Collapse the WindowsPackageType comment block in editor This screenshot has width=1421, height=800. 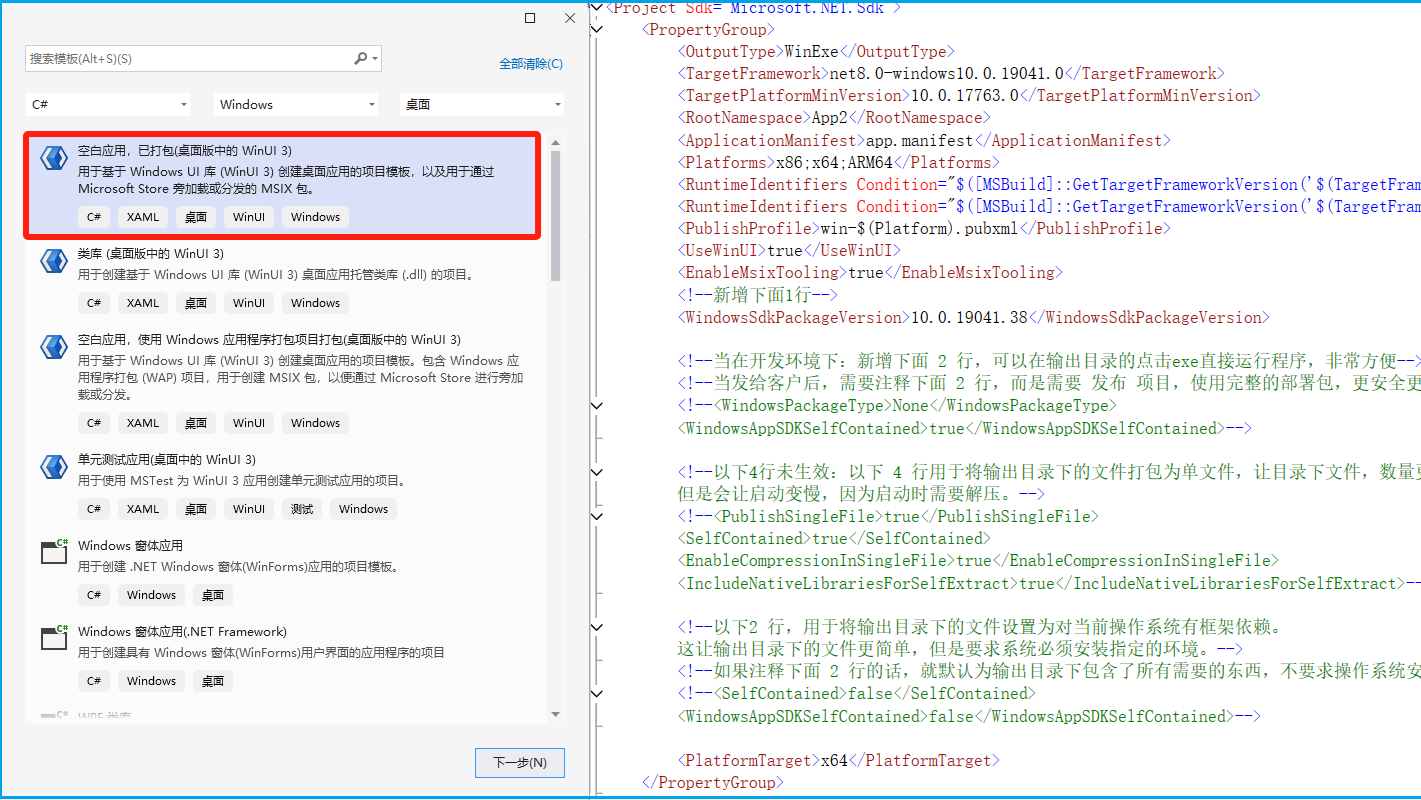pyautogui.click(x=597, y=405)
